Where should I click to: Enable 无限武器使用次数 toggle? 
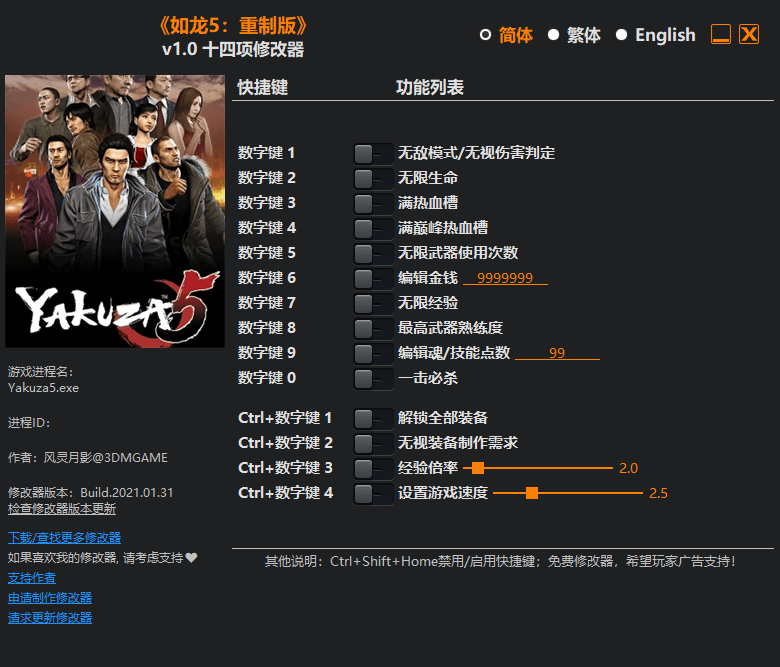tap(373, 254)
